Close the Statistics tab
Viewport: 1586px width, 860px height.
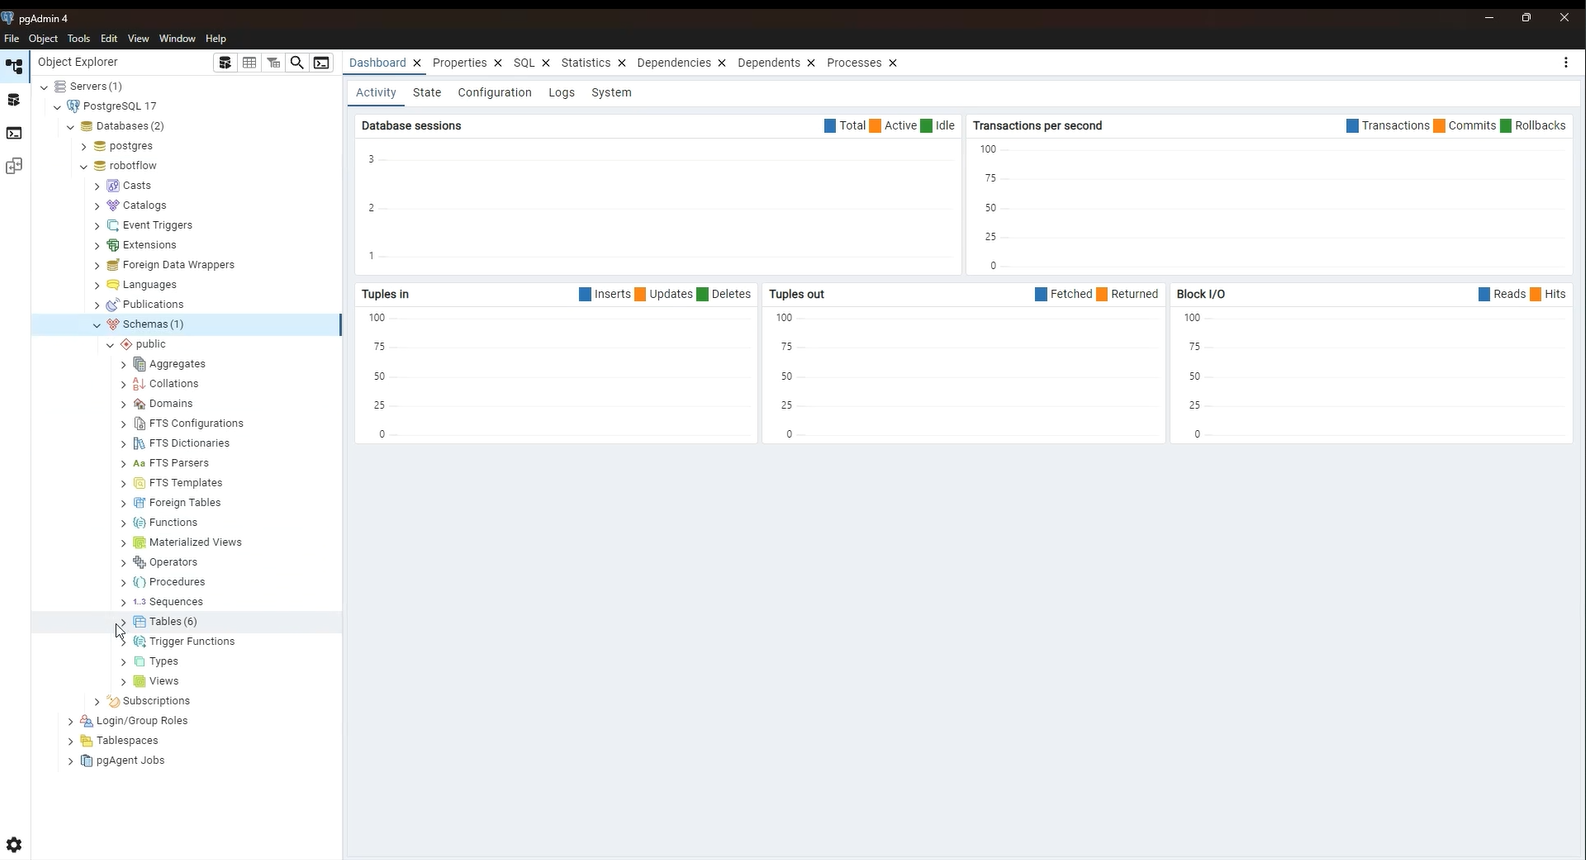[621, 63]
